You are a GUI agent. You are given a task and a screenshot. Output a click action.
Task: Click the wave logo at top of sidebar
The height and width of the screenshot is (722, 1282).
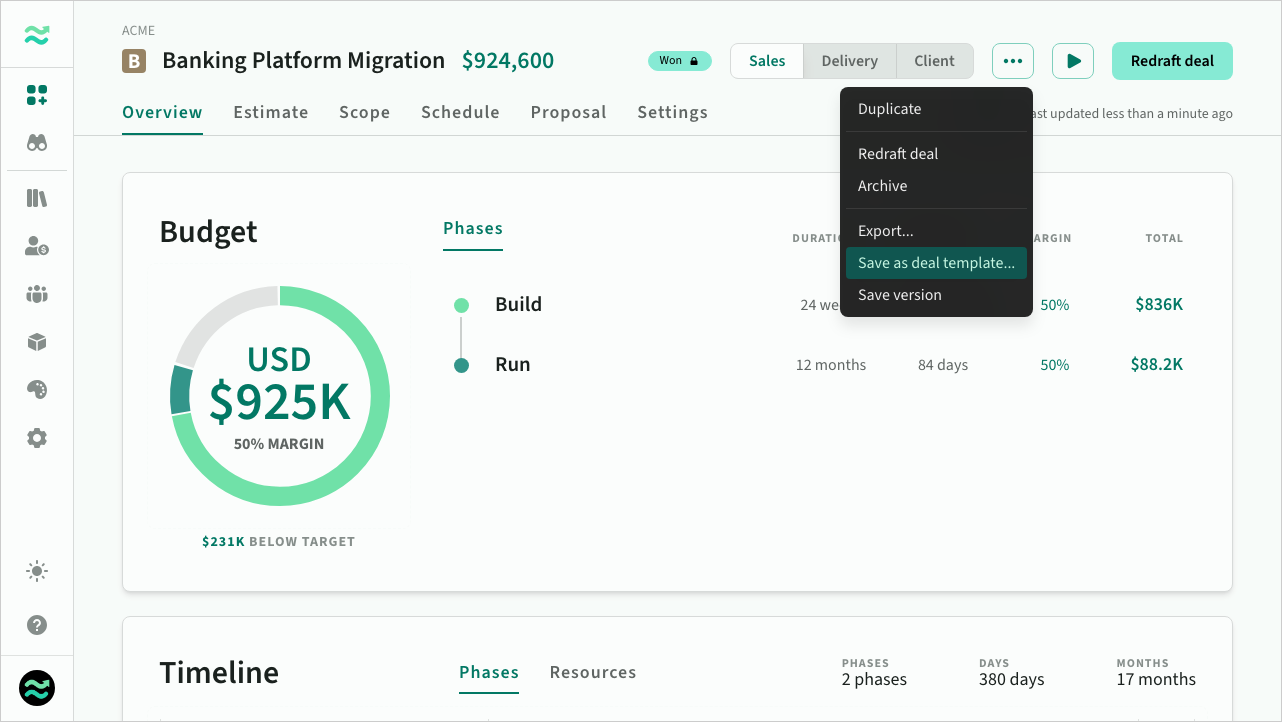click(37, 35)
